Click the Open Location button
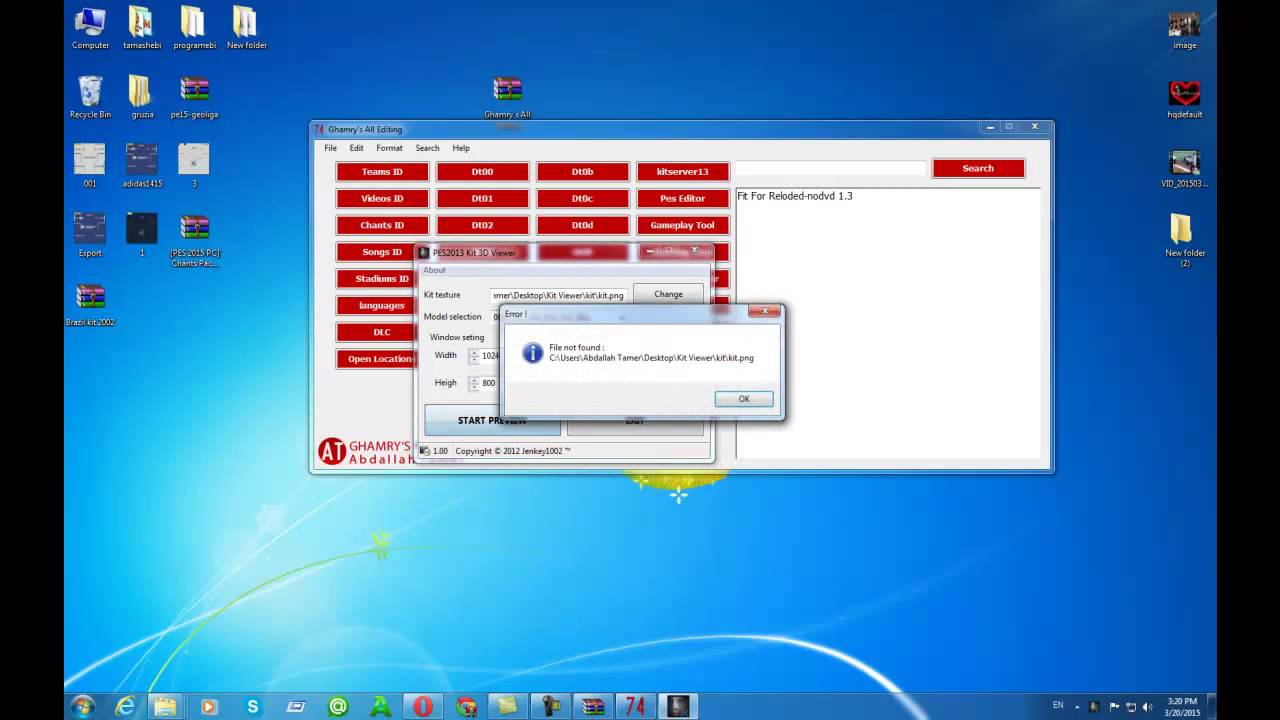Image resolution: width=1280 pixels, height=720 pixels. 377,359
